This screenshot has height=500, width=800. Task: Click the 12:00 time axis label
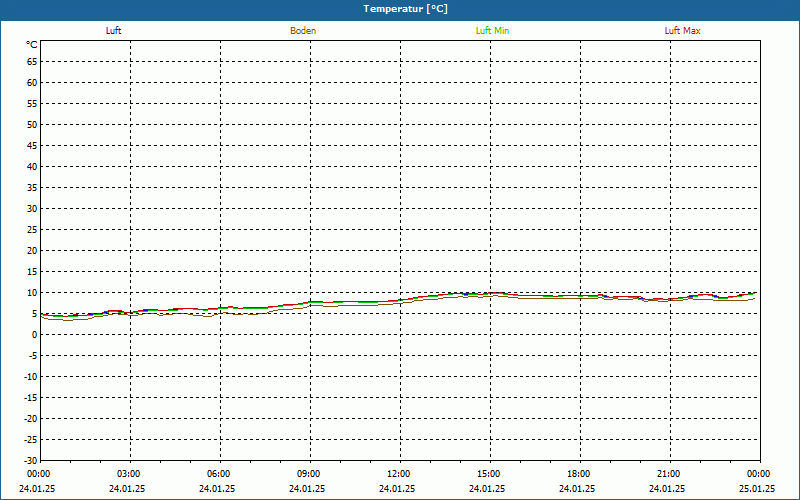point(398,474)
